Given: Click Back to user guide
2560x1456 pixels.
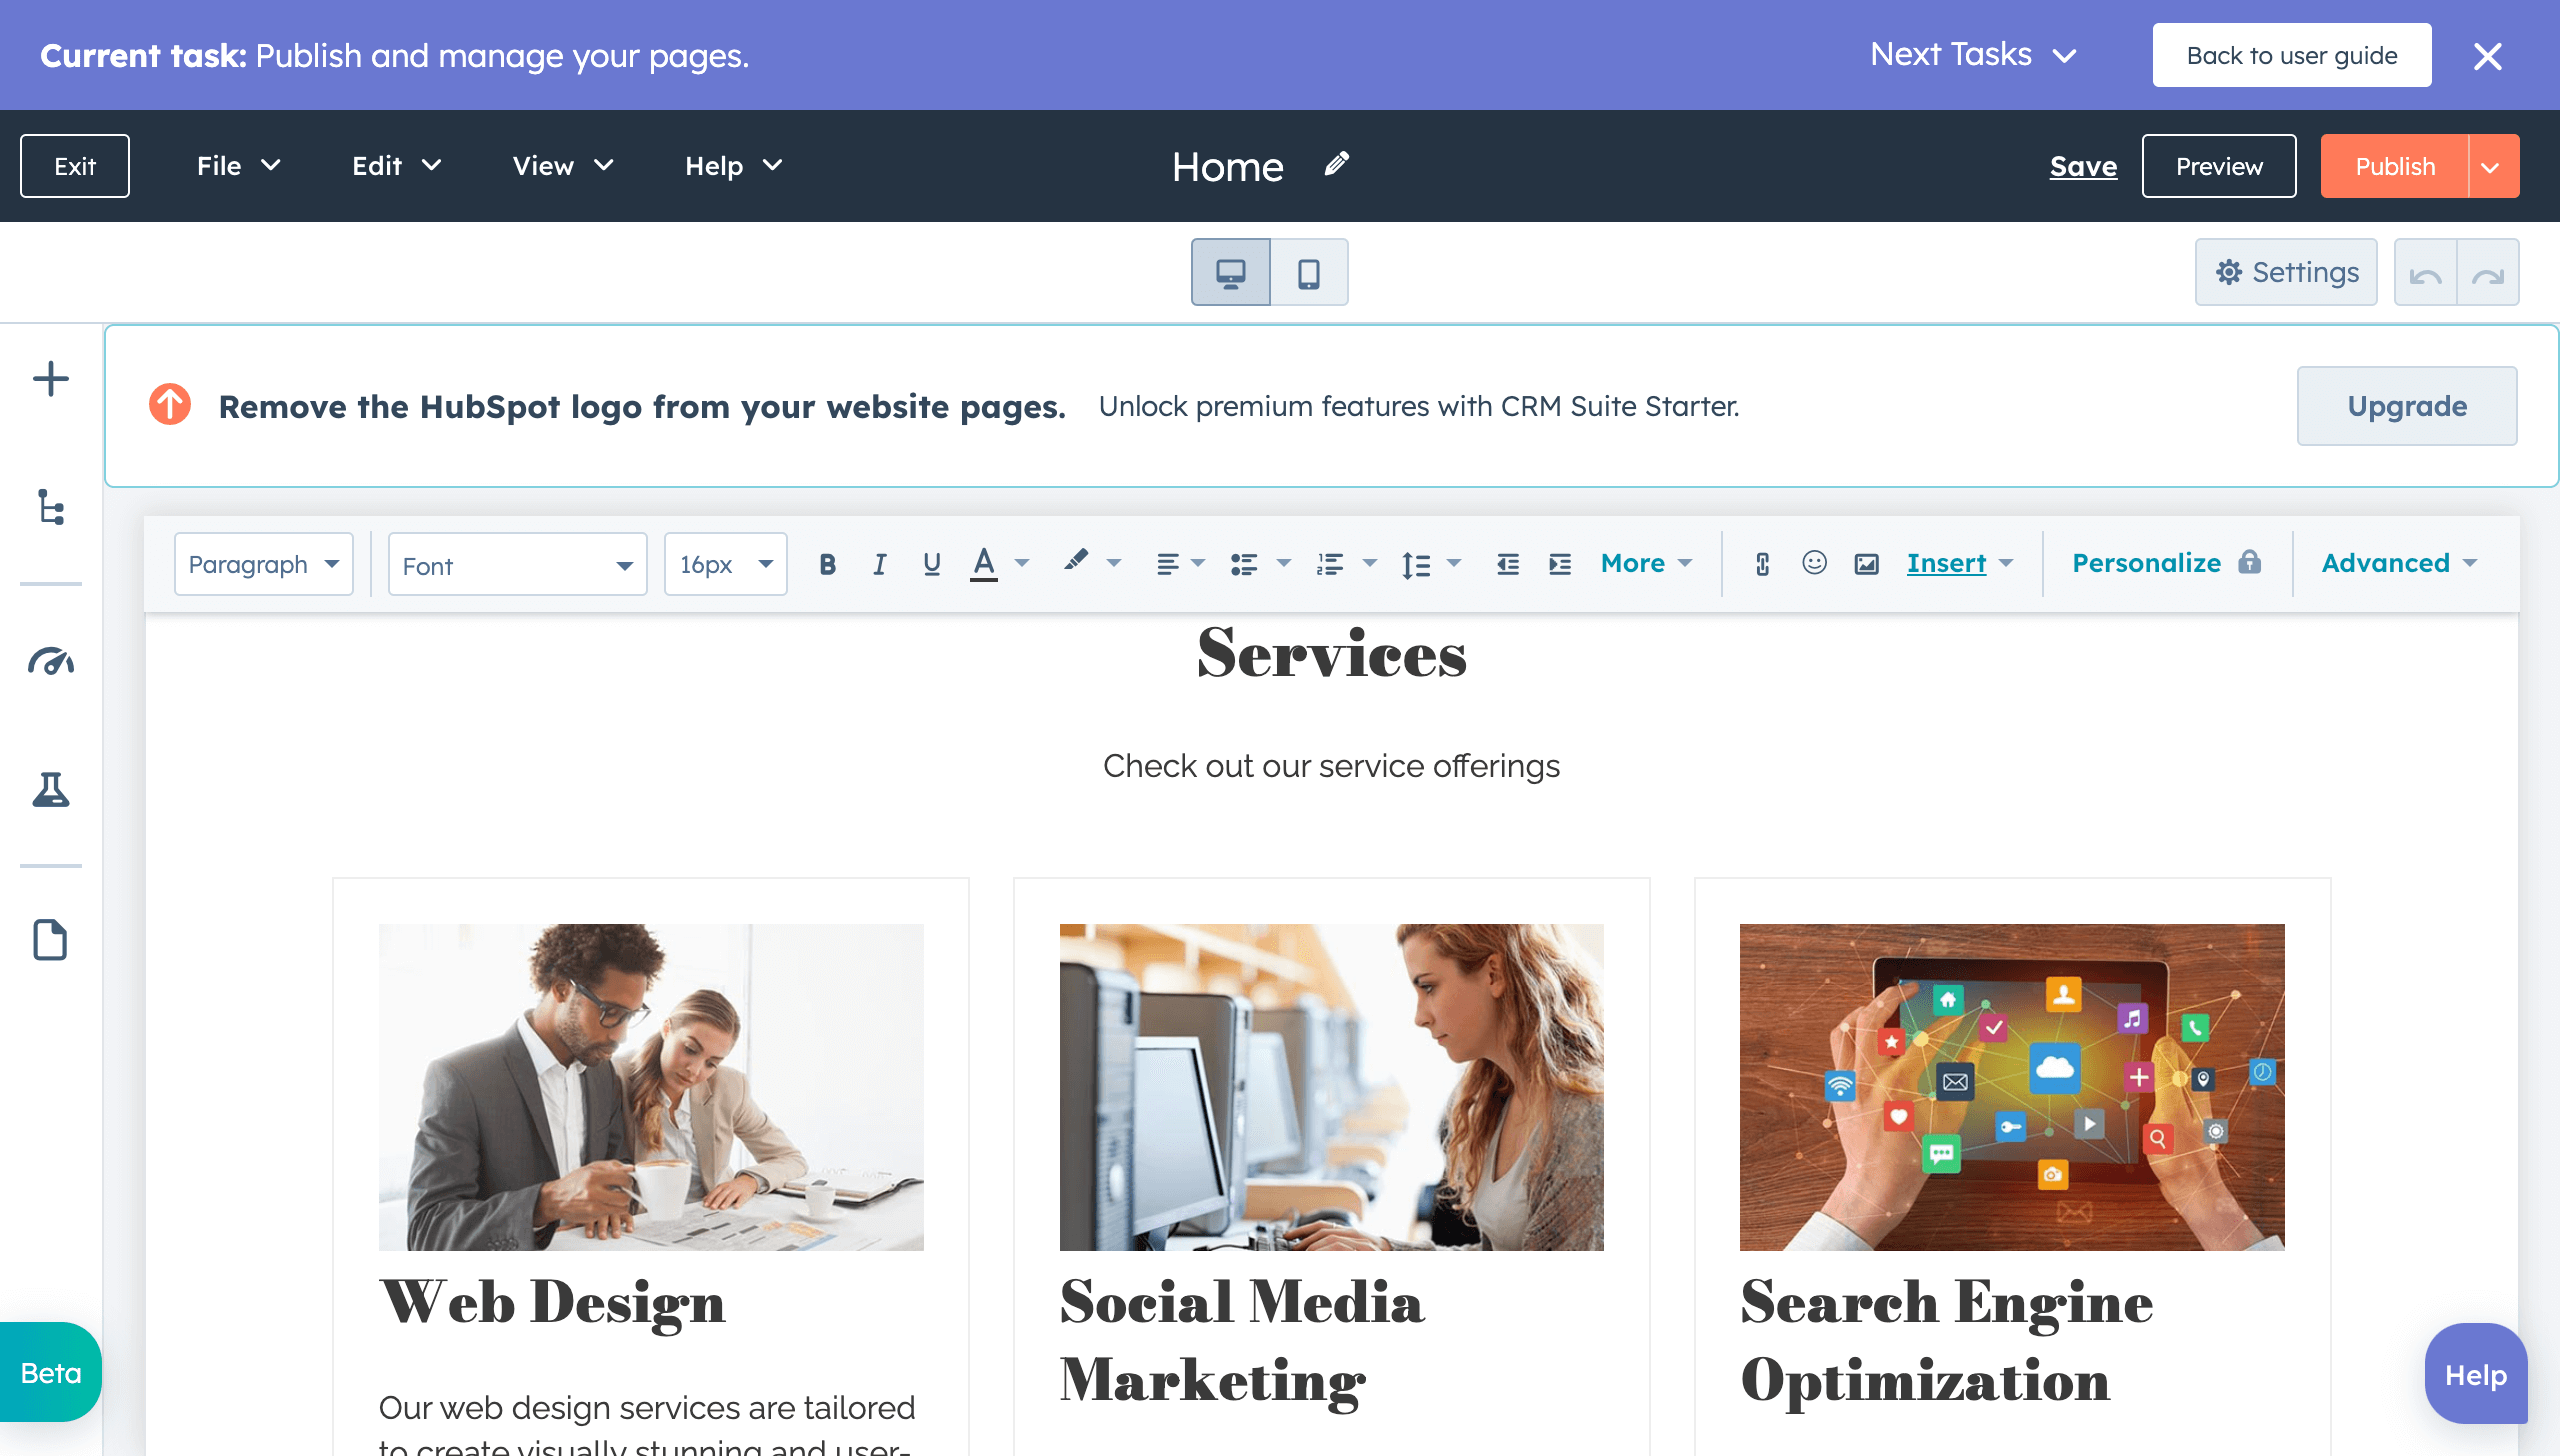Looking at the screenshot, I should (2292, 55).
